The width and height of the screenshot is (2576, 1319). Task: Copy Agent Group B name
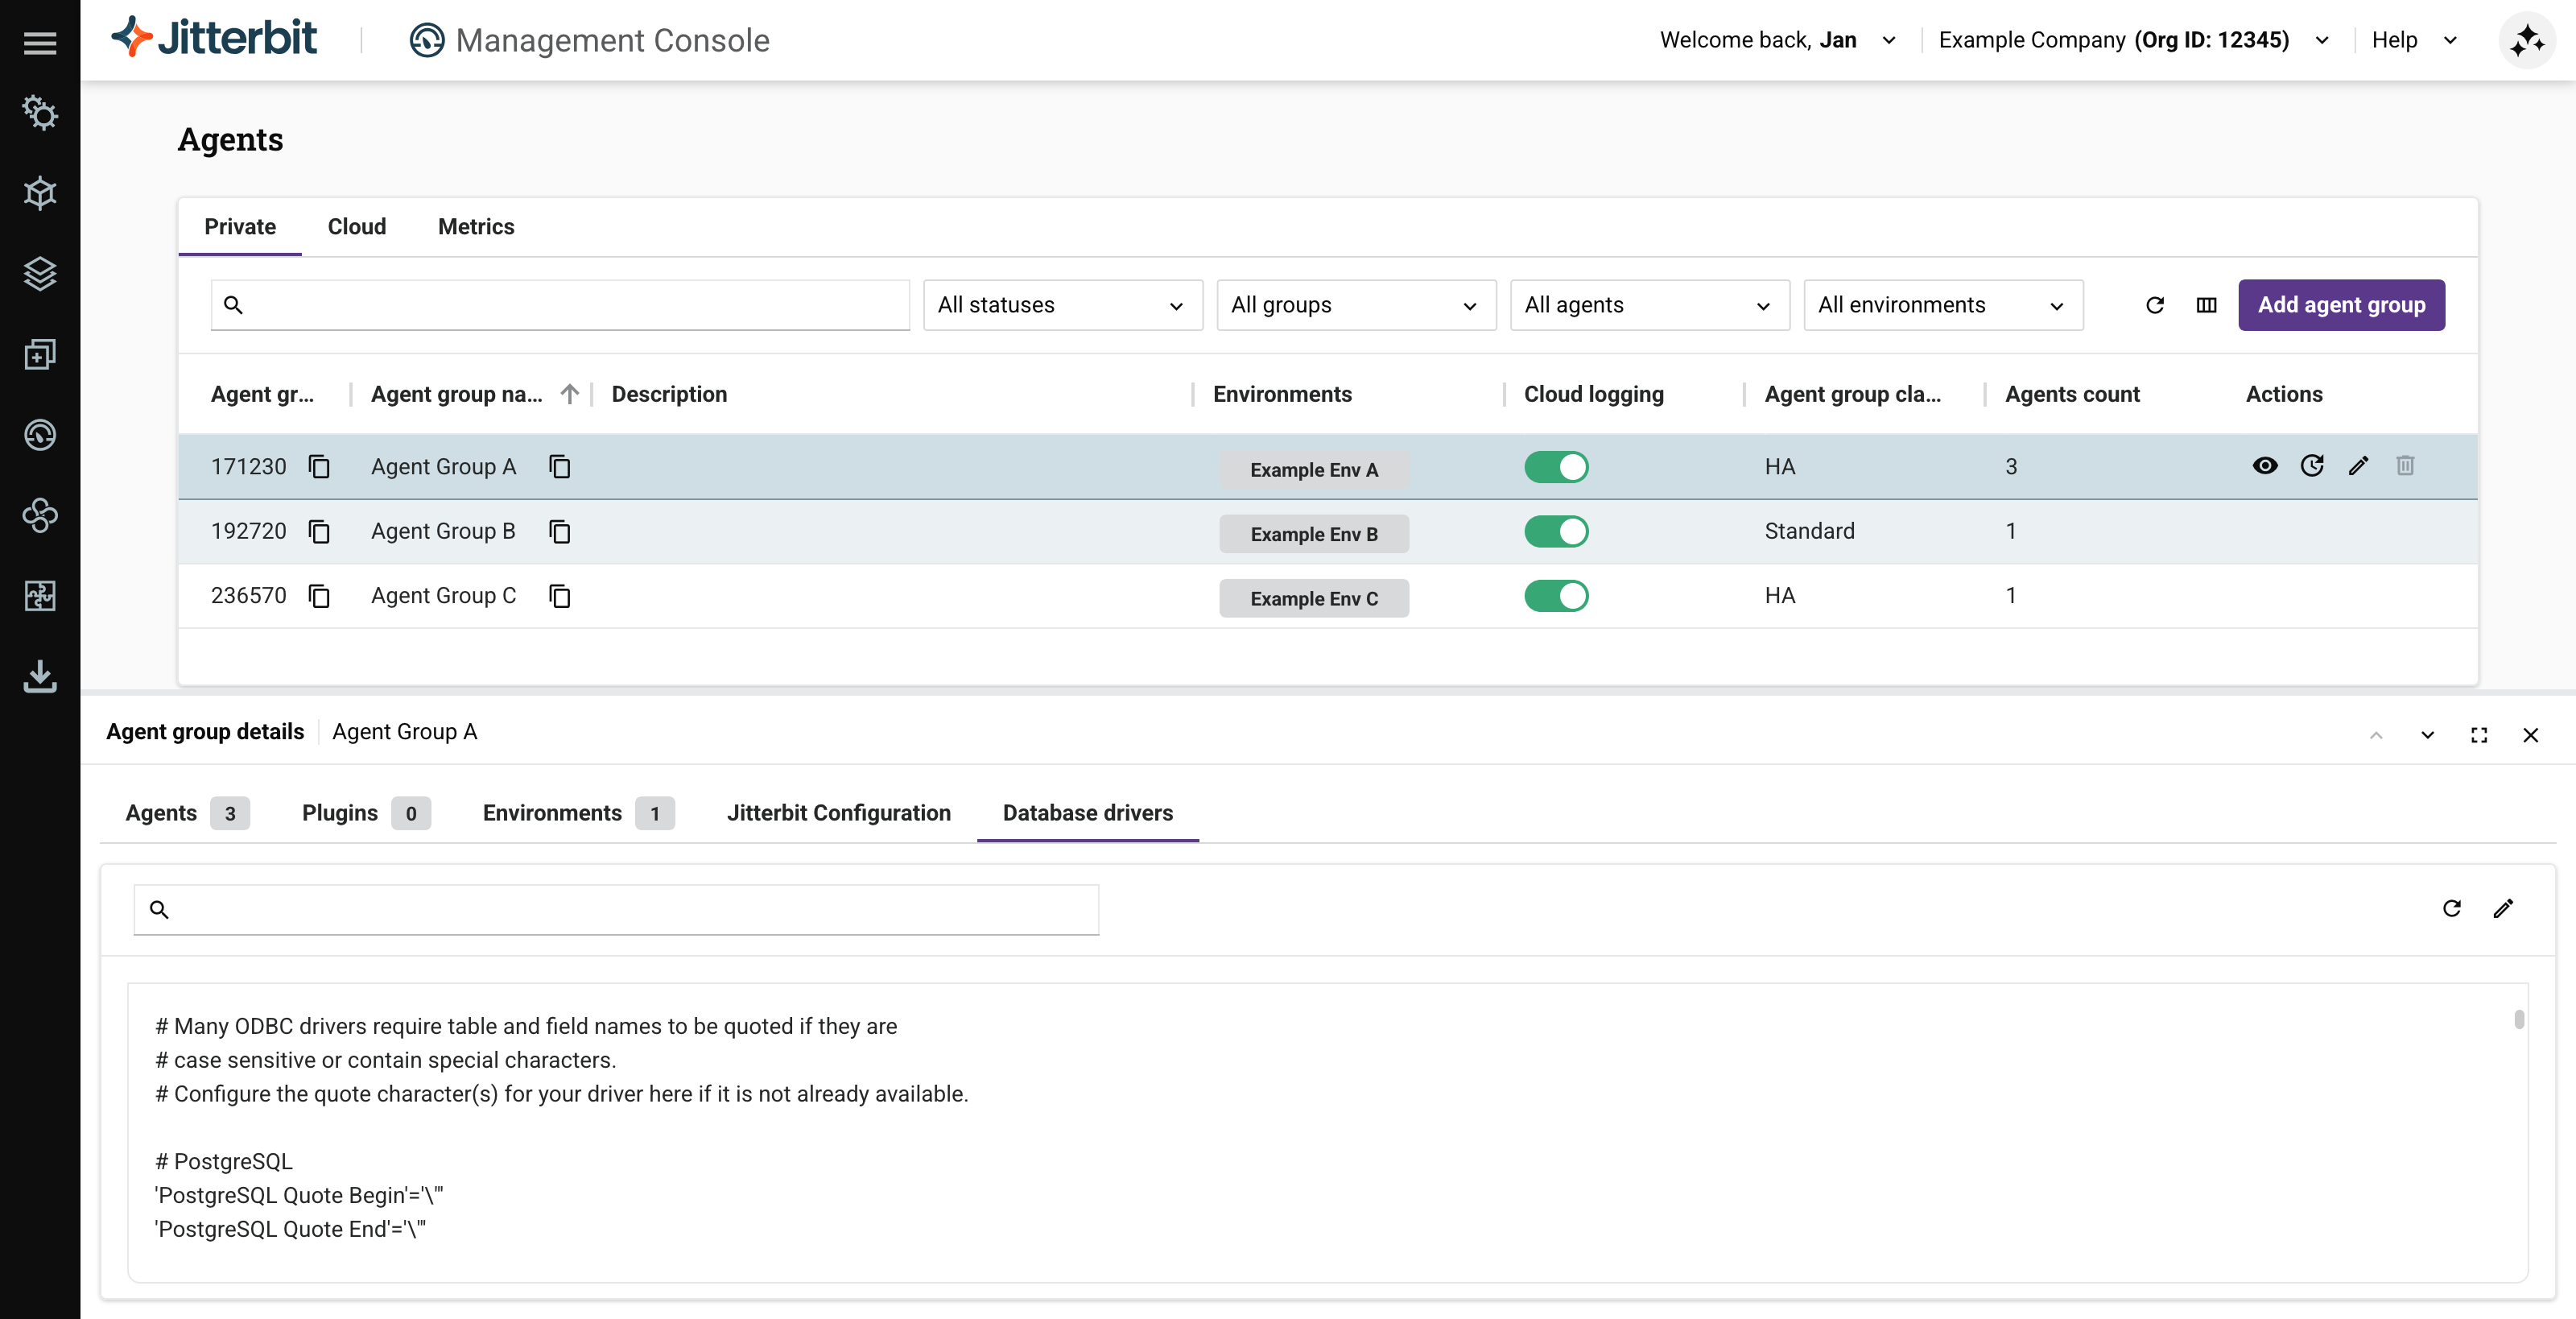(x=560, y=532)
